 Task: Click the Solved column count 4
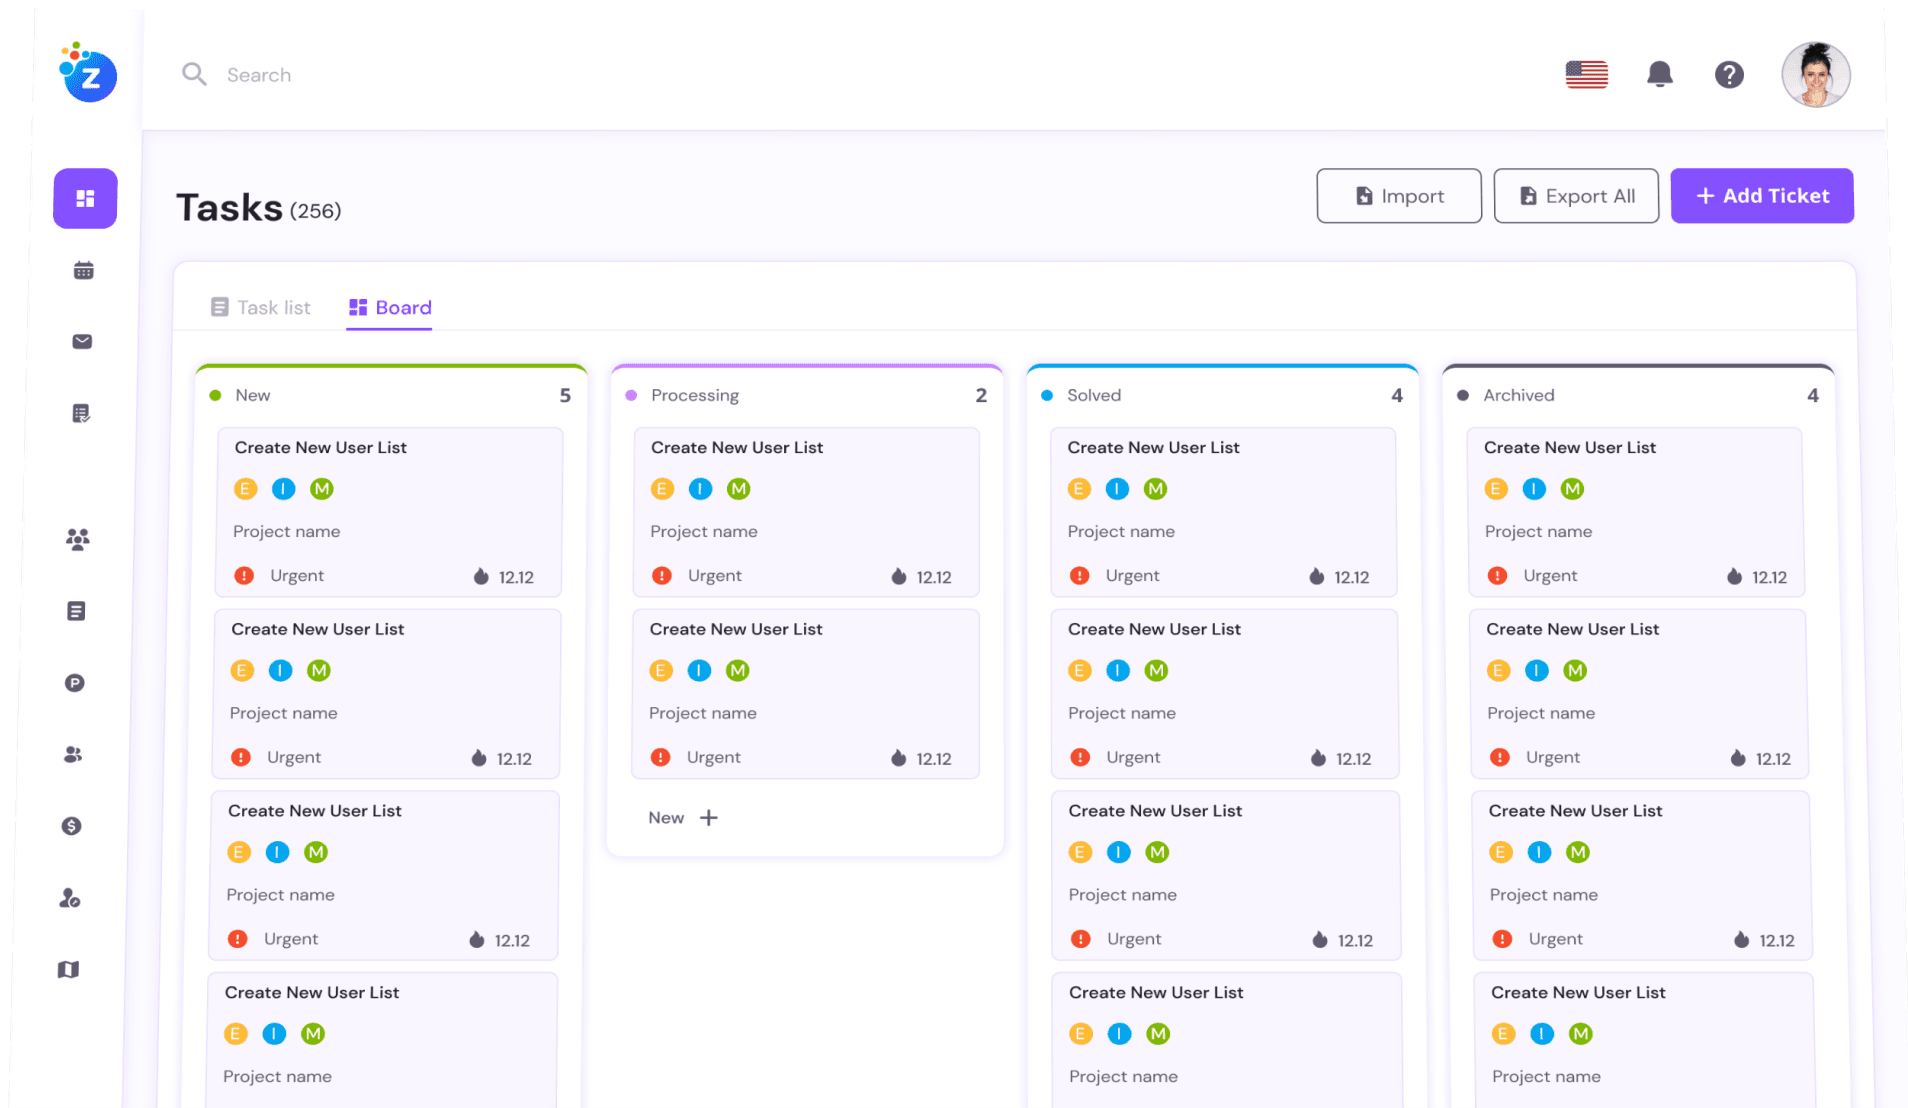tap(1397, 395)
